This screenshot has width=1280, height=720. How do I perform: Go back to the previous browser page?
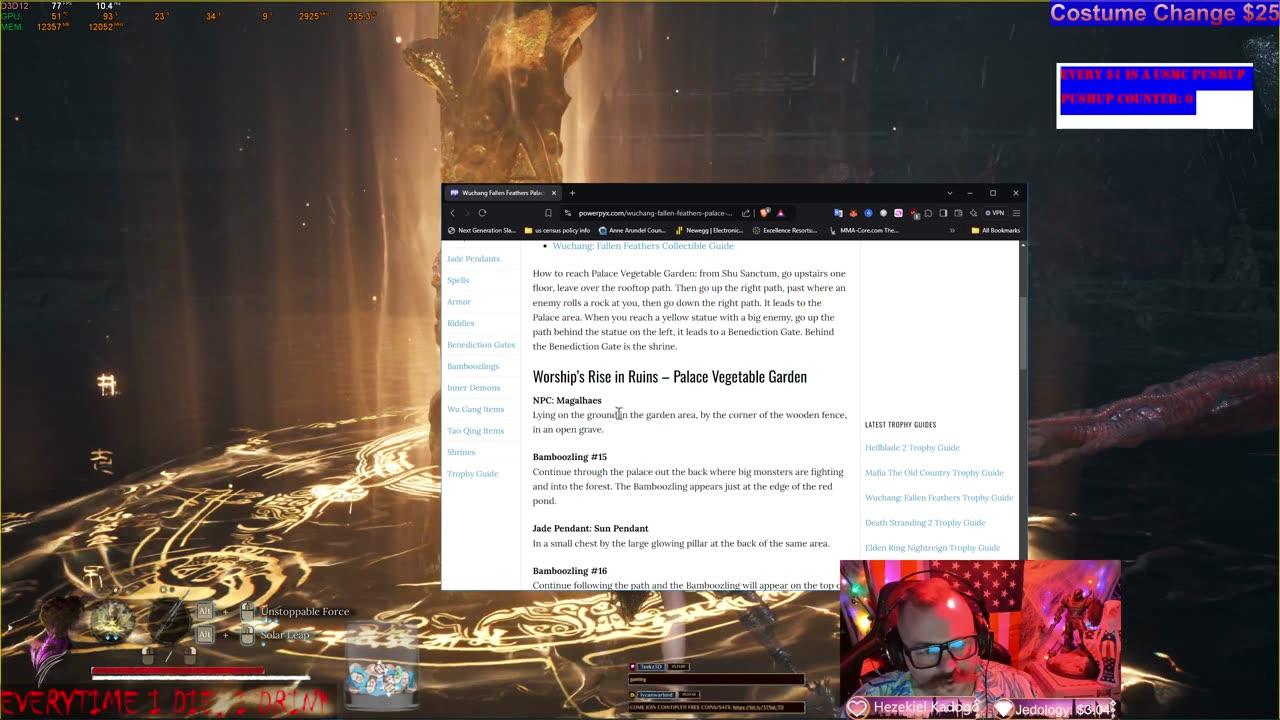(x=452, y=212)
